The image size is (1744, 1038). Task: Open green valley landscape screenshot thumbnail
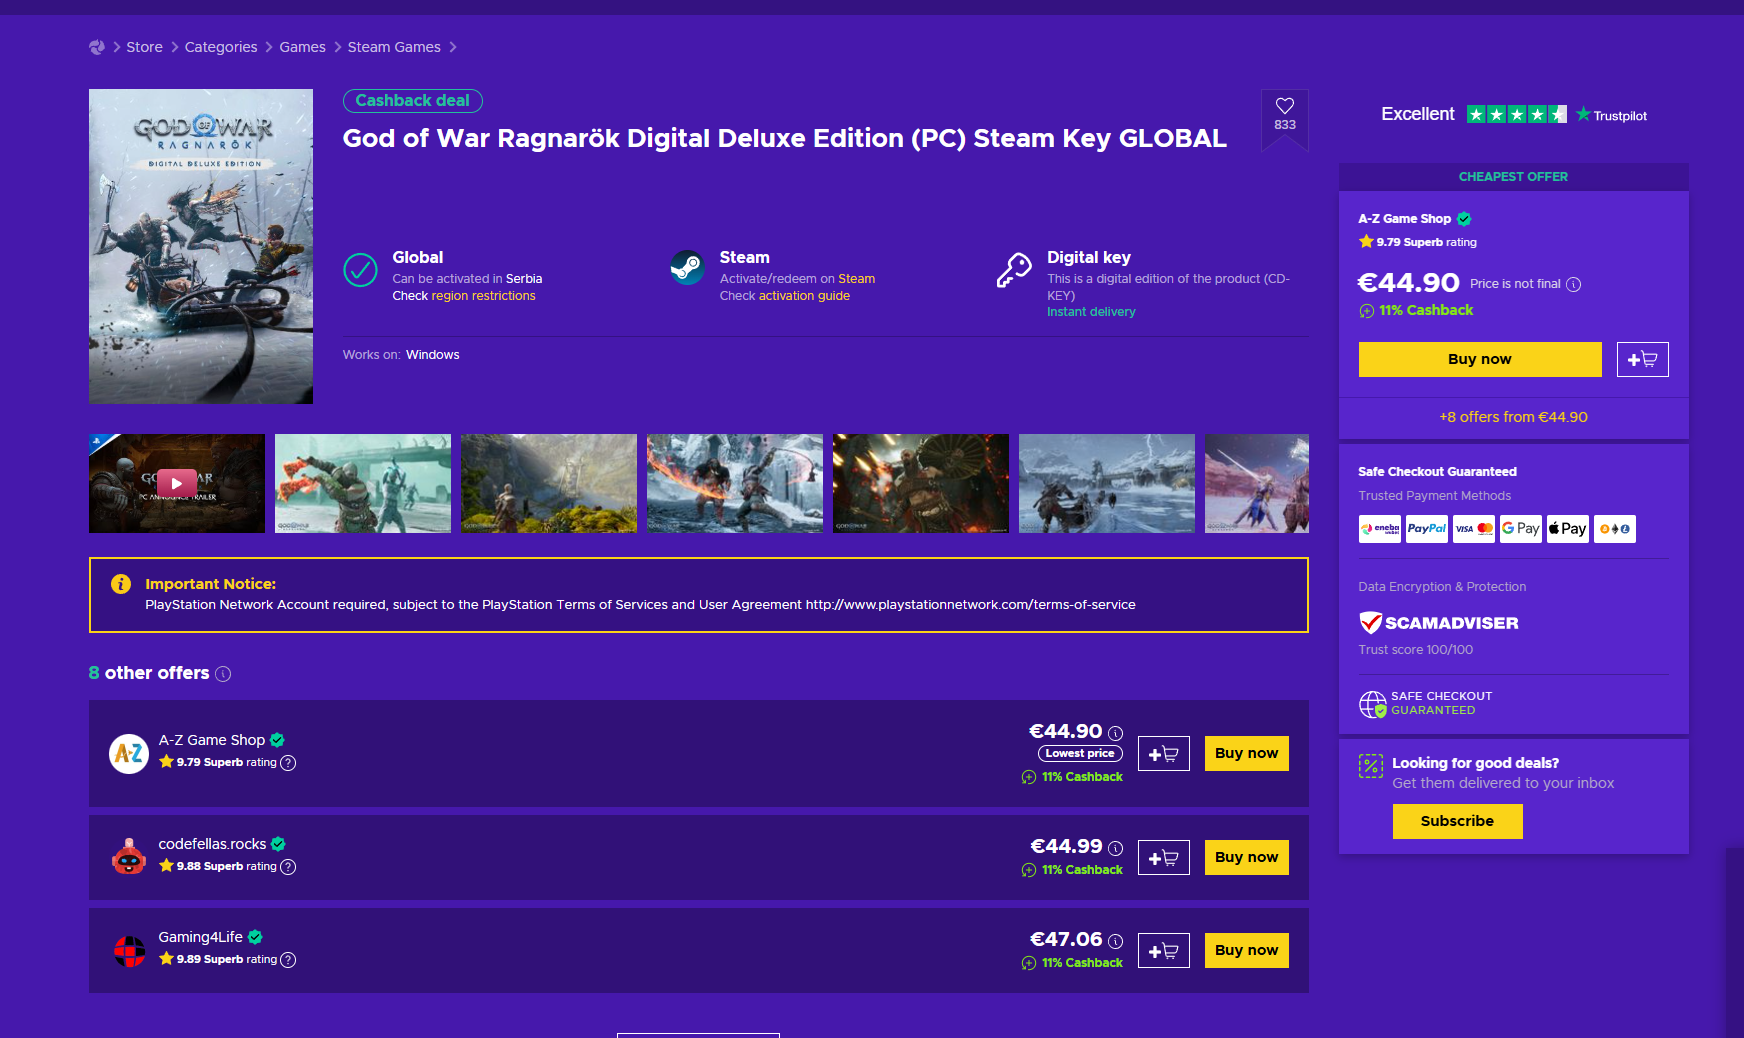coord(549,483)
